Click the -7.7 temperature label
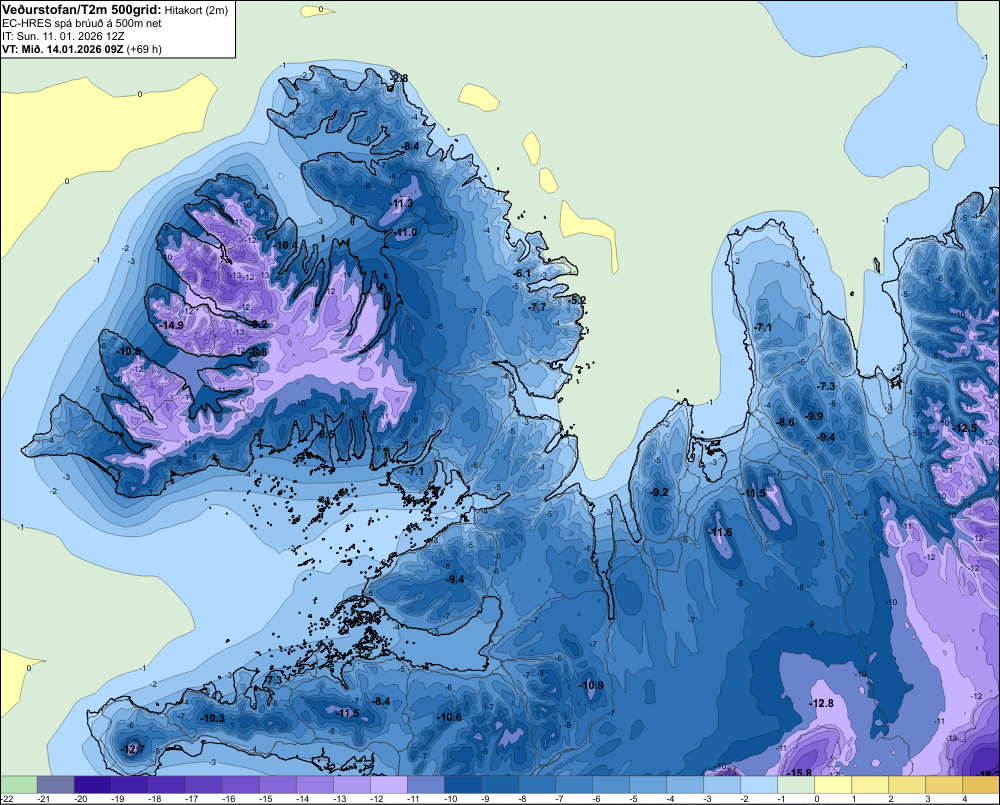 [538, 307]
